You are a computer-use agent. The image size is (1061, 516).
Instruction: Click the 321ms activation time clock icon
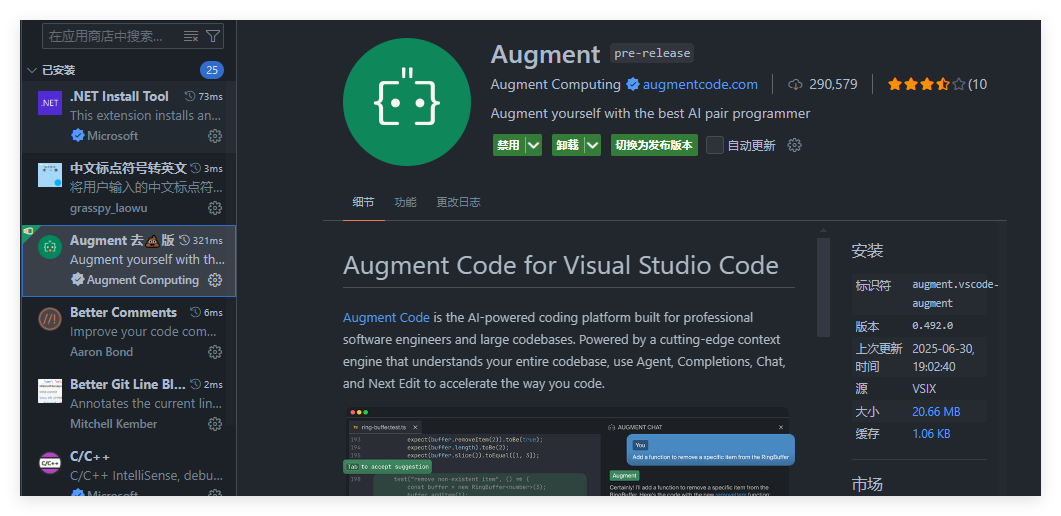[x=184, y=241]
